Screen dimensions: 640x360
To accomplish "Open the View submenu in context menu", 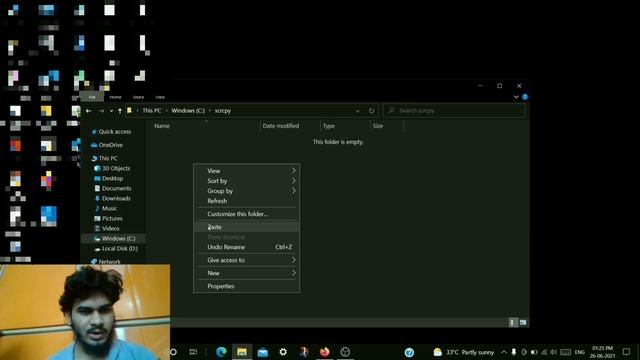I will point(247,171).
